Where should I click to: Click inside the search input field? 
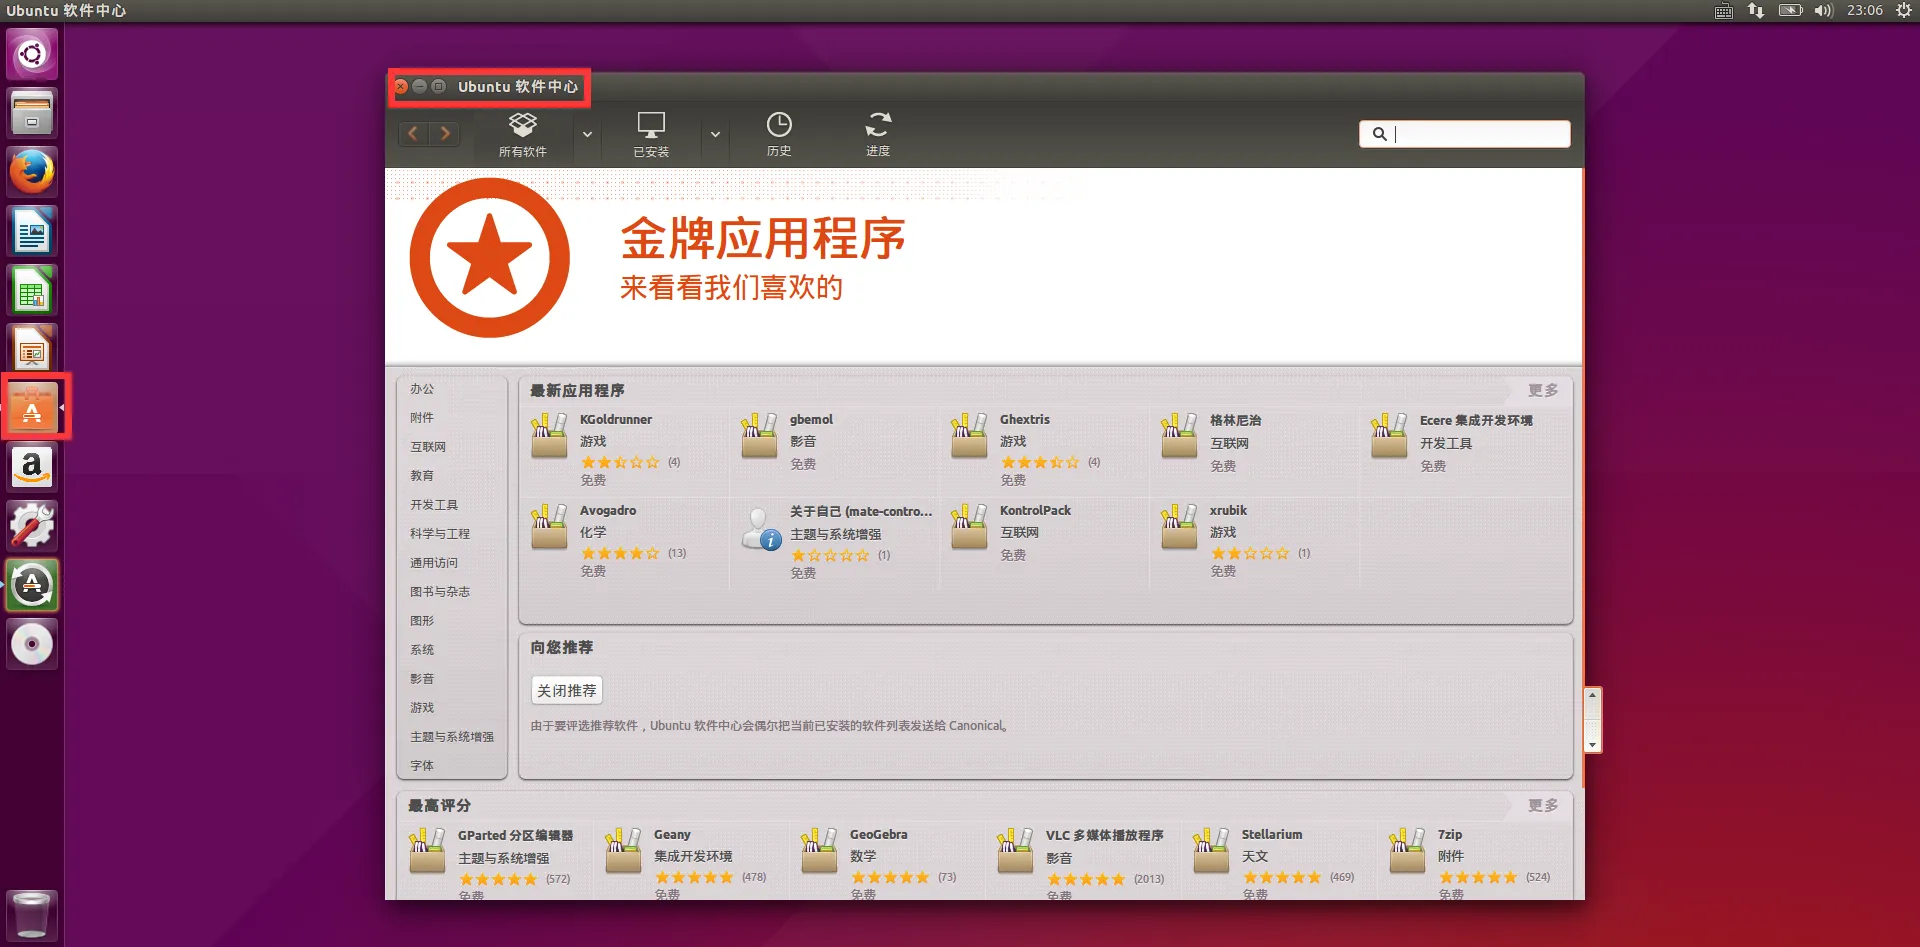pos(1470,133)
